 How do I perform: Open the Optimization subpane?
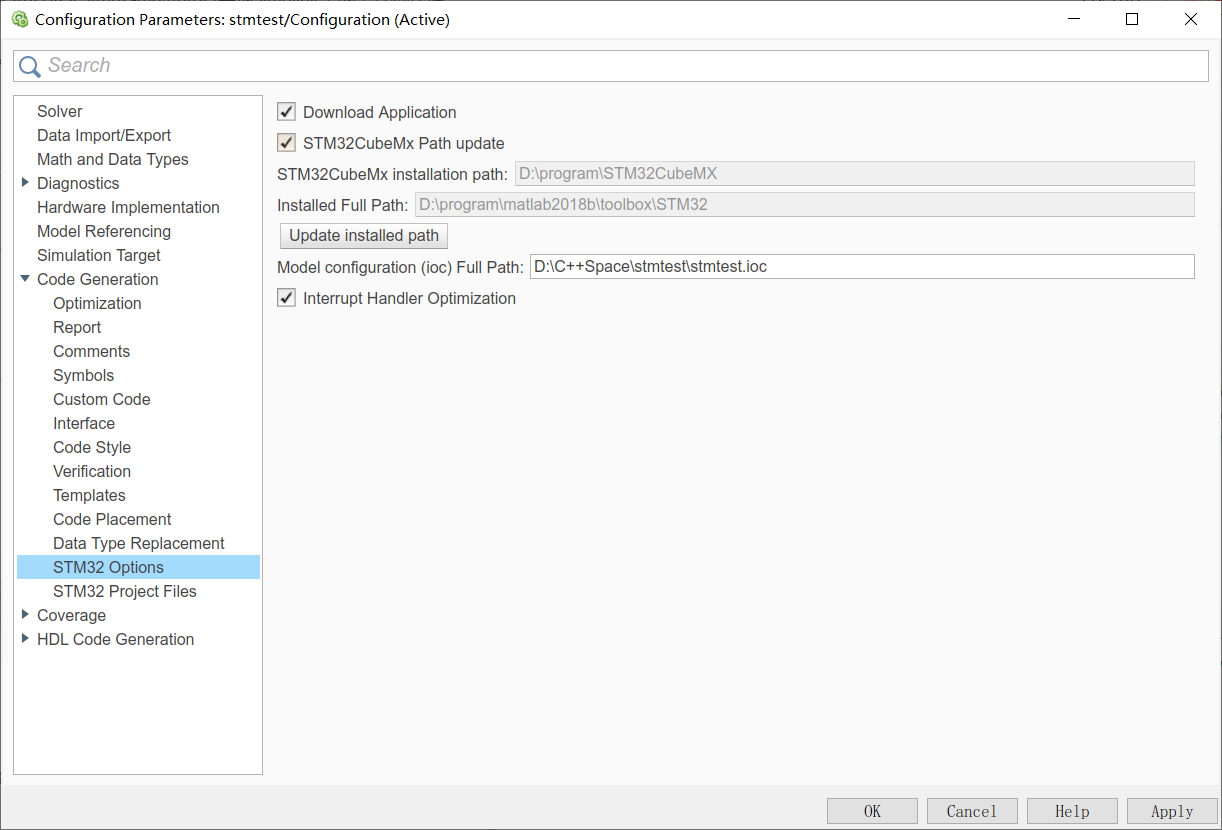(97, 303)
